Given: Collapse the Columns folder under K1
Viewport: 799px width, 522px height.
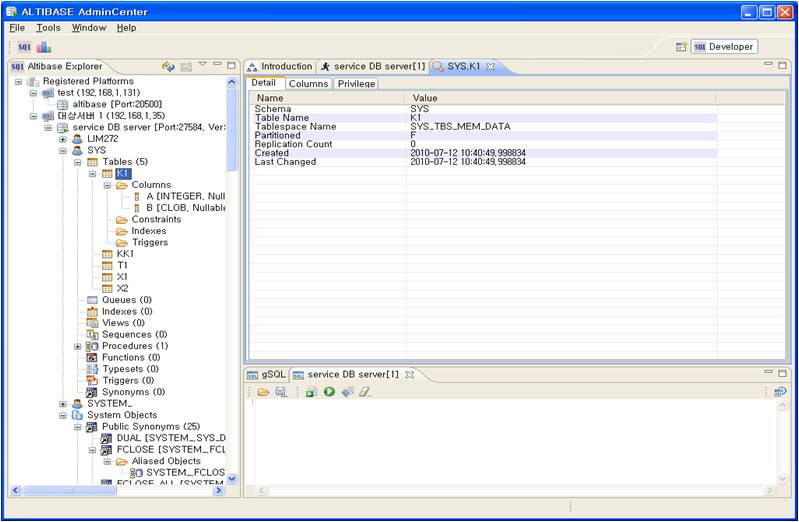Looking at the screenshot, I should (x=107, y=186).
